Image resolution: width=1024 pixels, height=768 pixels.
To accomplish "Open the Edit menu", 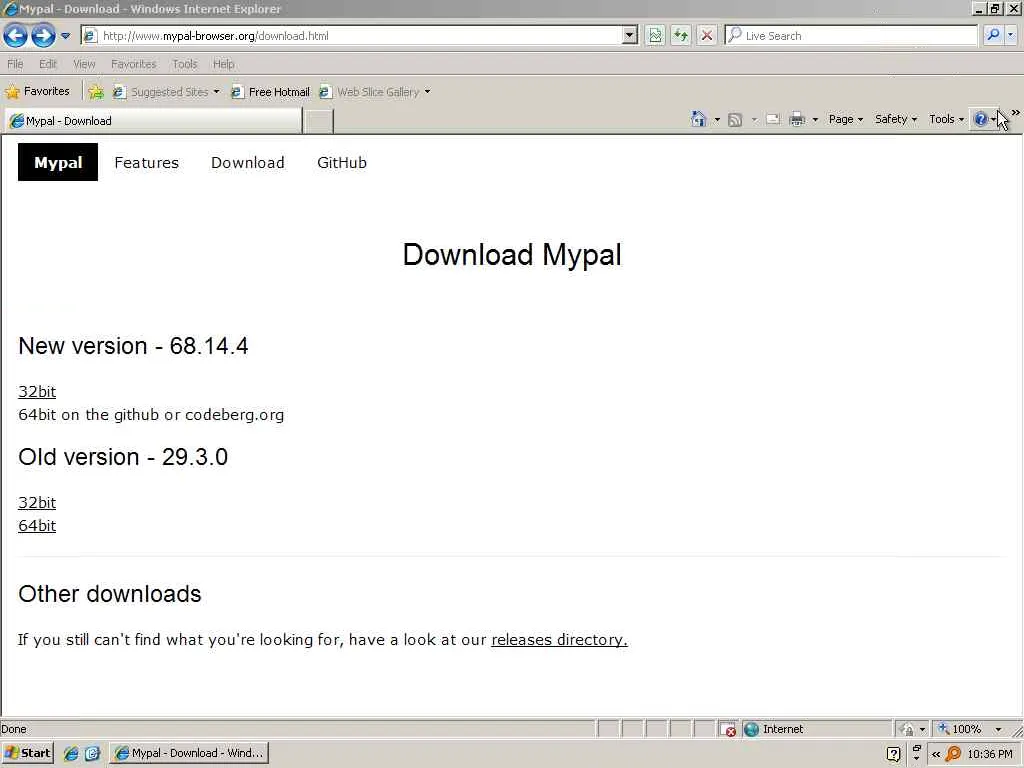I will 48,64.
